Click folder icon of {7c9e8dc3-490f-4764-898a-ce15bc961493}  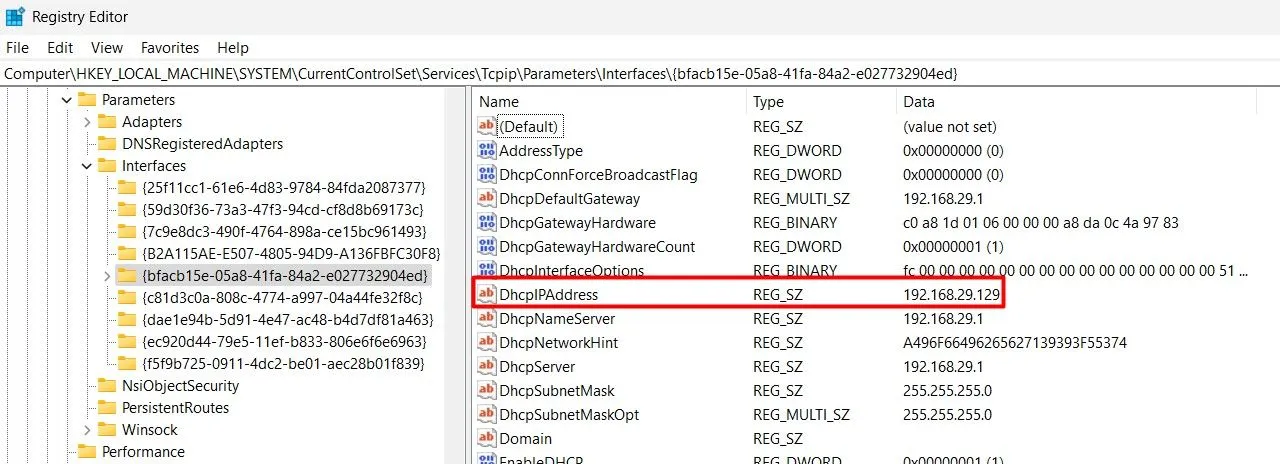click(x=127, y=232)
